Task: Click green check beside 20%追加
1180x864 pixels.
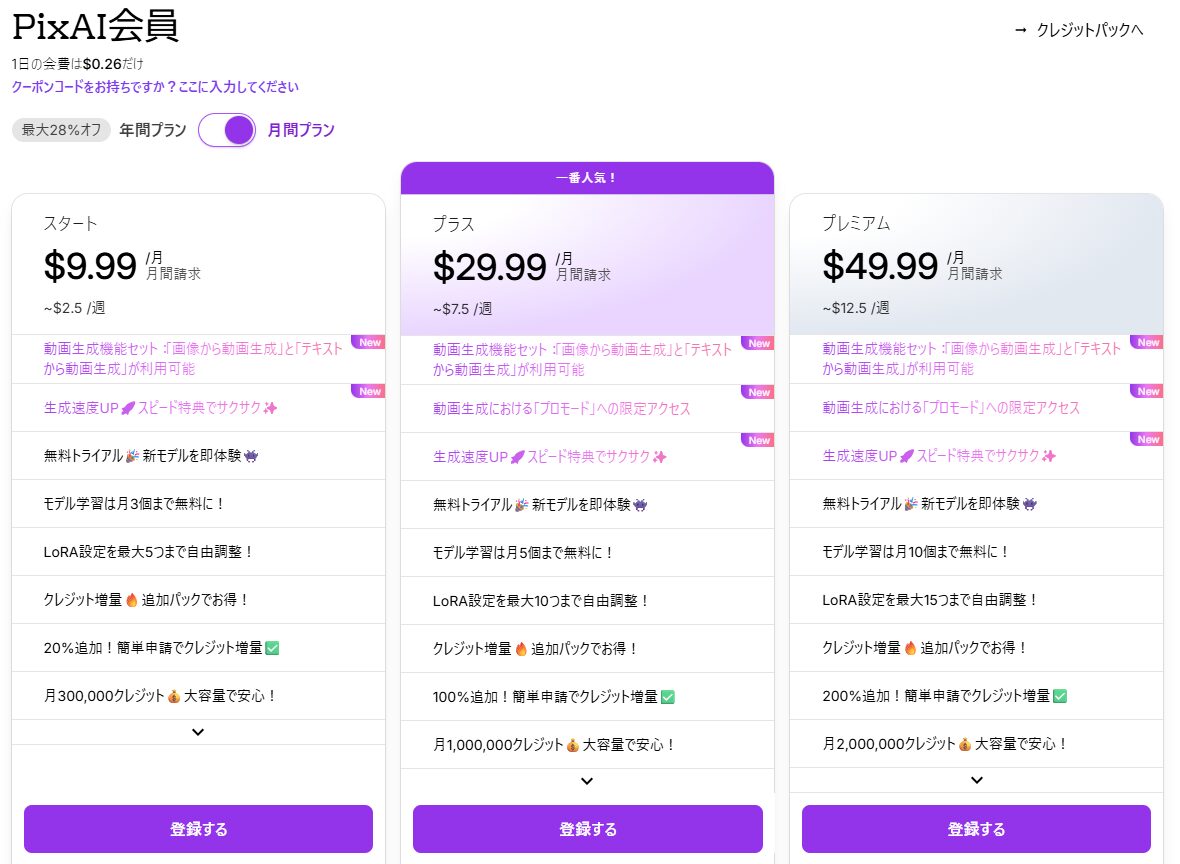Action: [x=272, y=648]
